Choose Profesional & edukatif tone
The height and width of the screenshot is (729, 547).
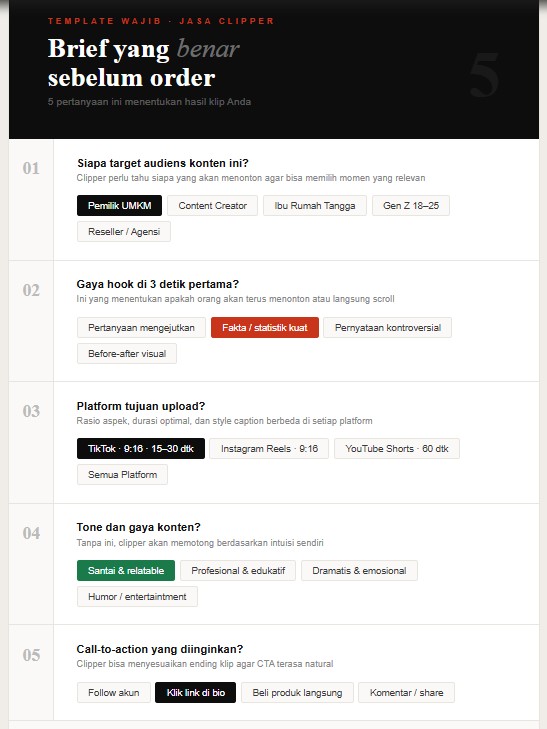238,570
